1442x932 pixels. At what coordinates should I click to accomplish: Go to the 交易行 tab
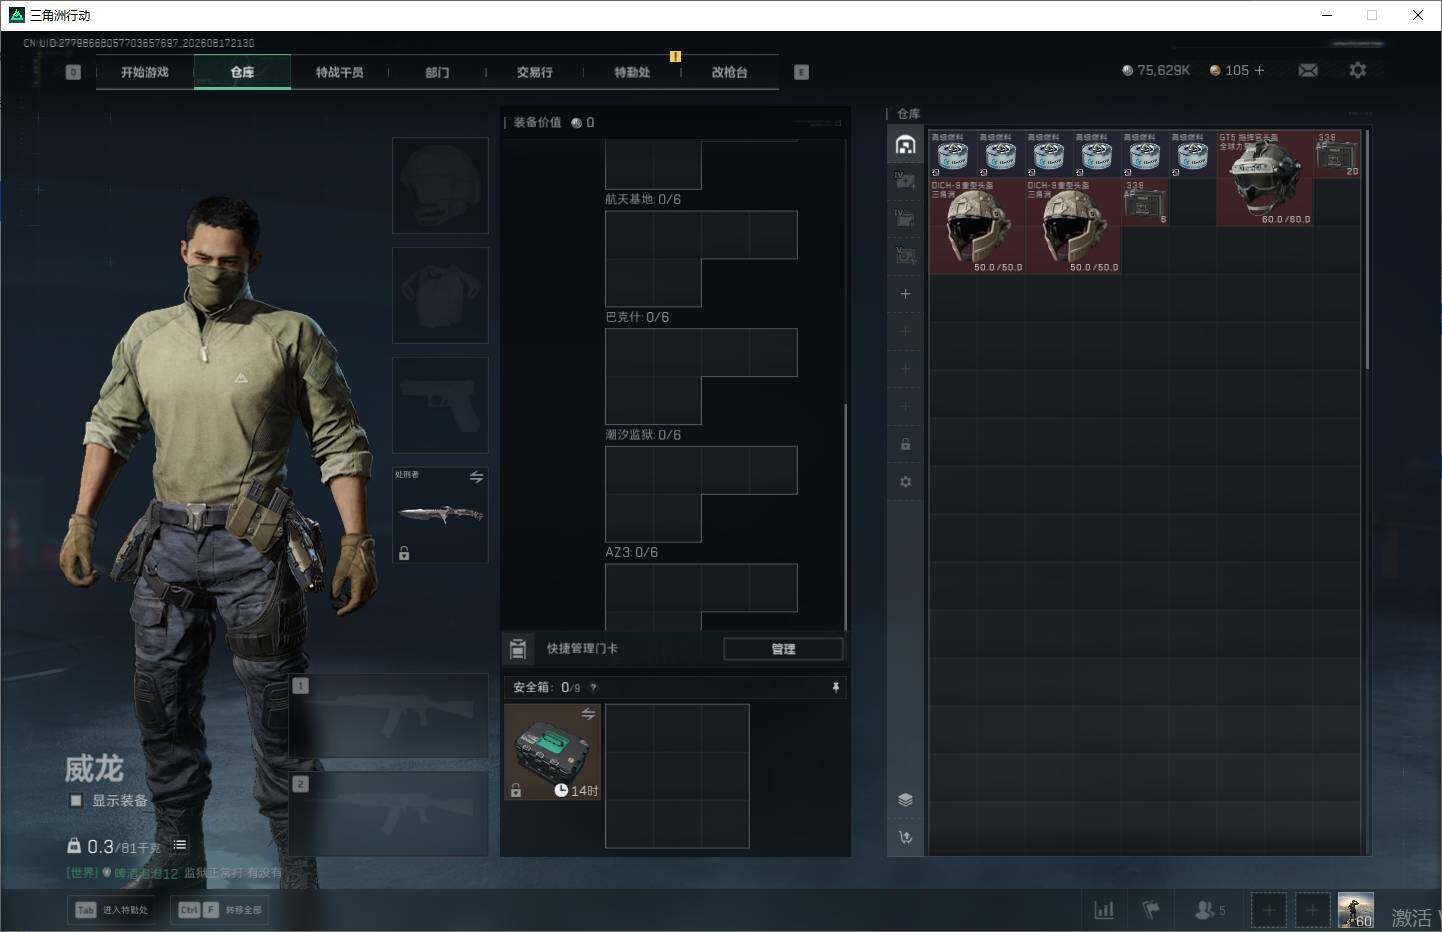535,72
